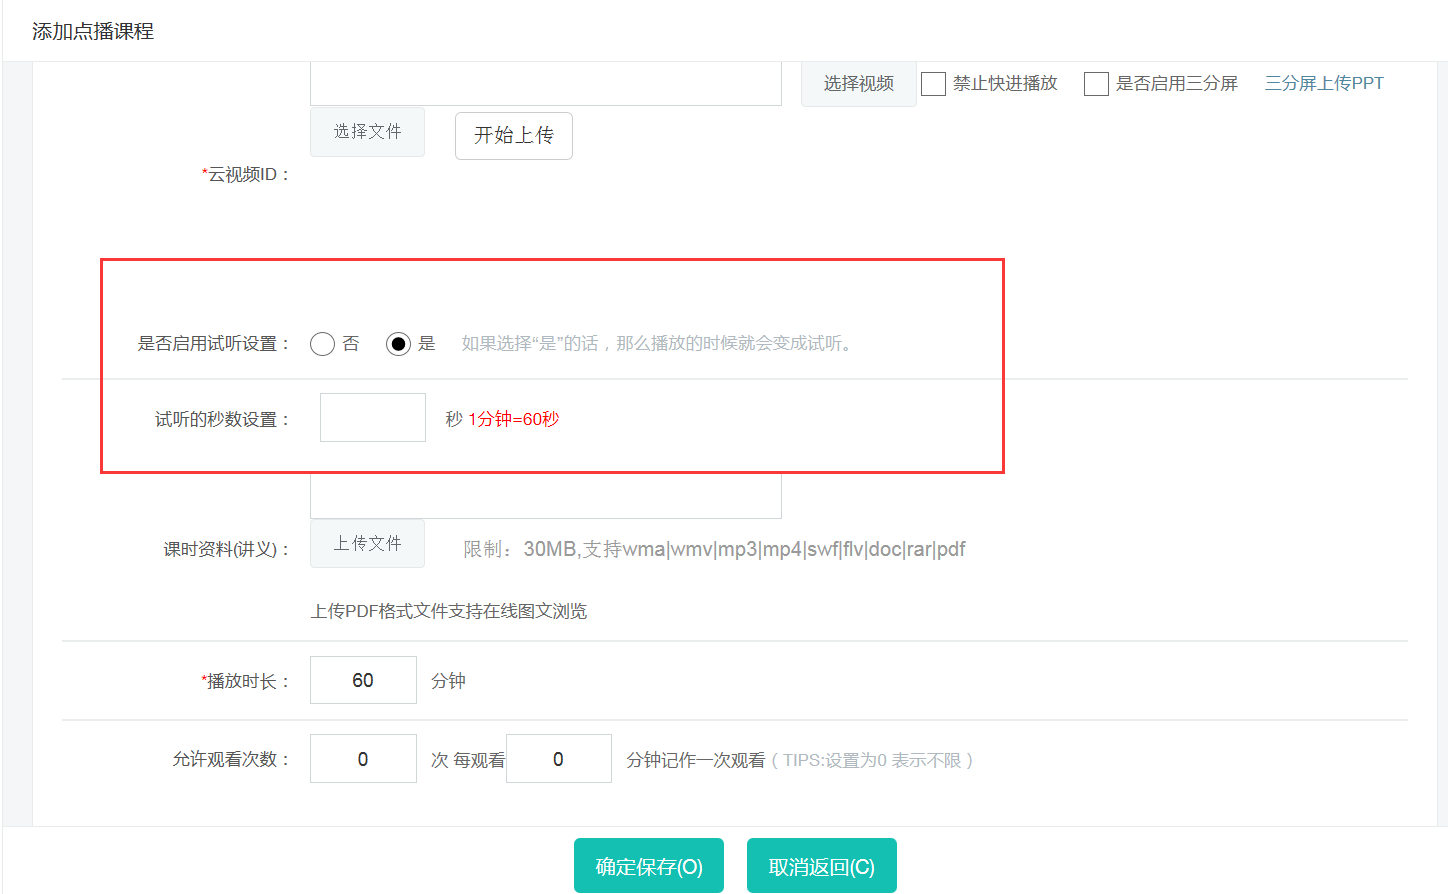Choose the 是 radio for trial listening
Viewport: 1448px width, 894px height.
(398, 344)
